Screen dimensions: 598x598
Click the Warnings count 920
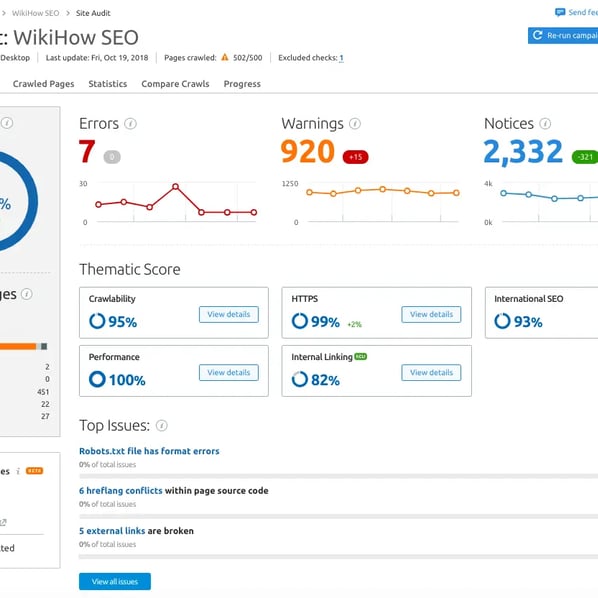click(307, 151)
